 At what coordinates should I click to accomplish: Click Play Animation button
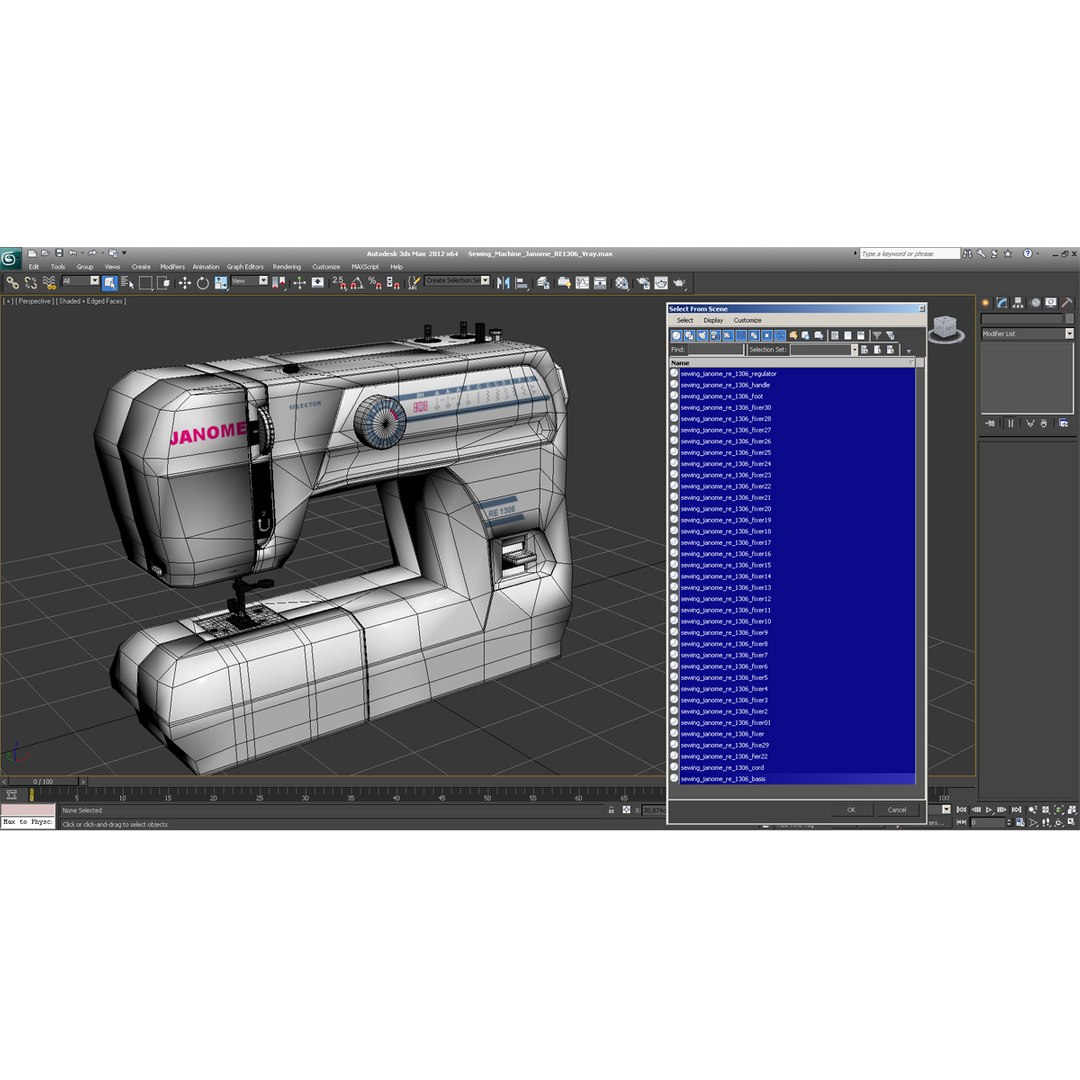tap(989, 810)
